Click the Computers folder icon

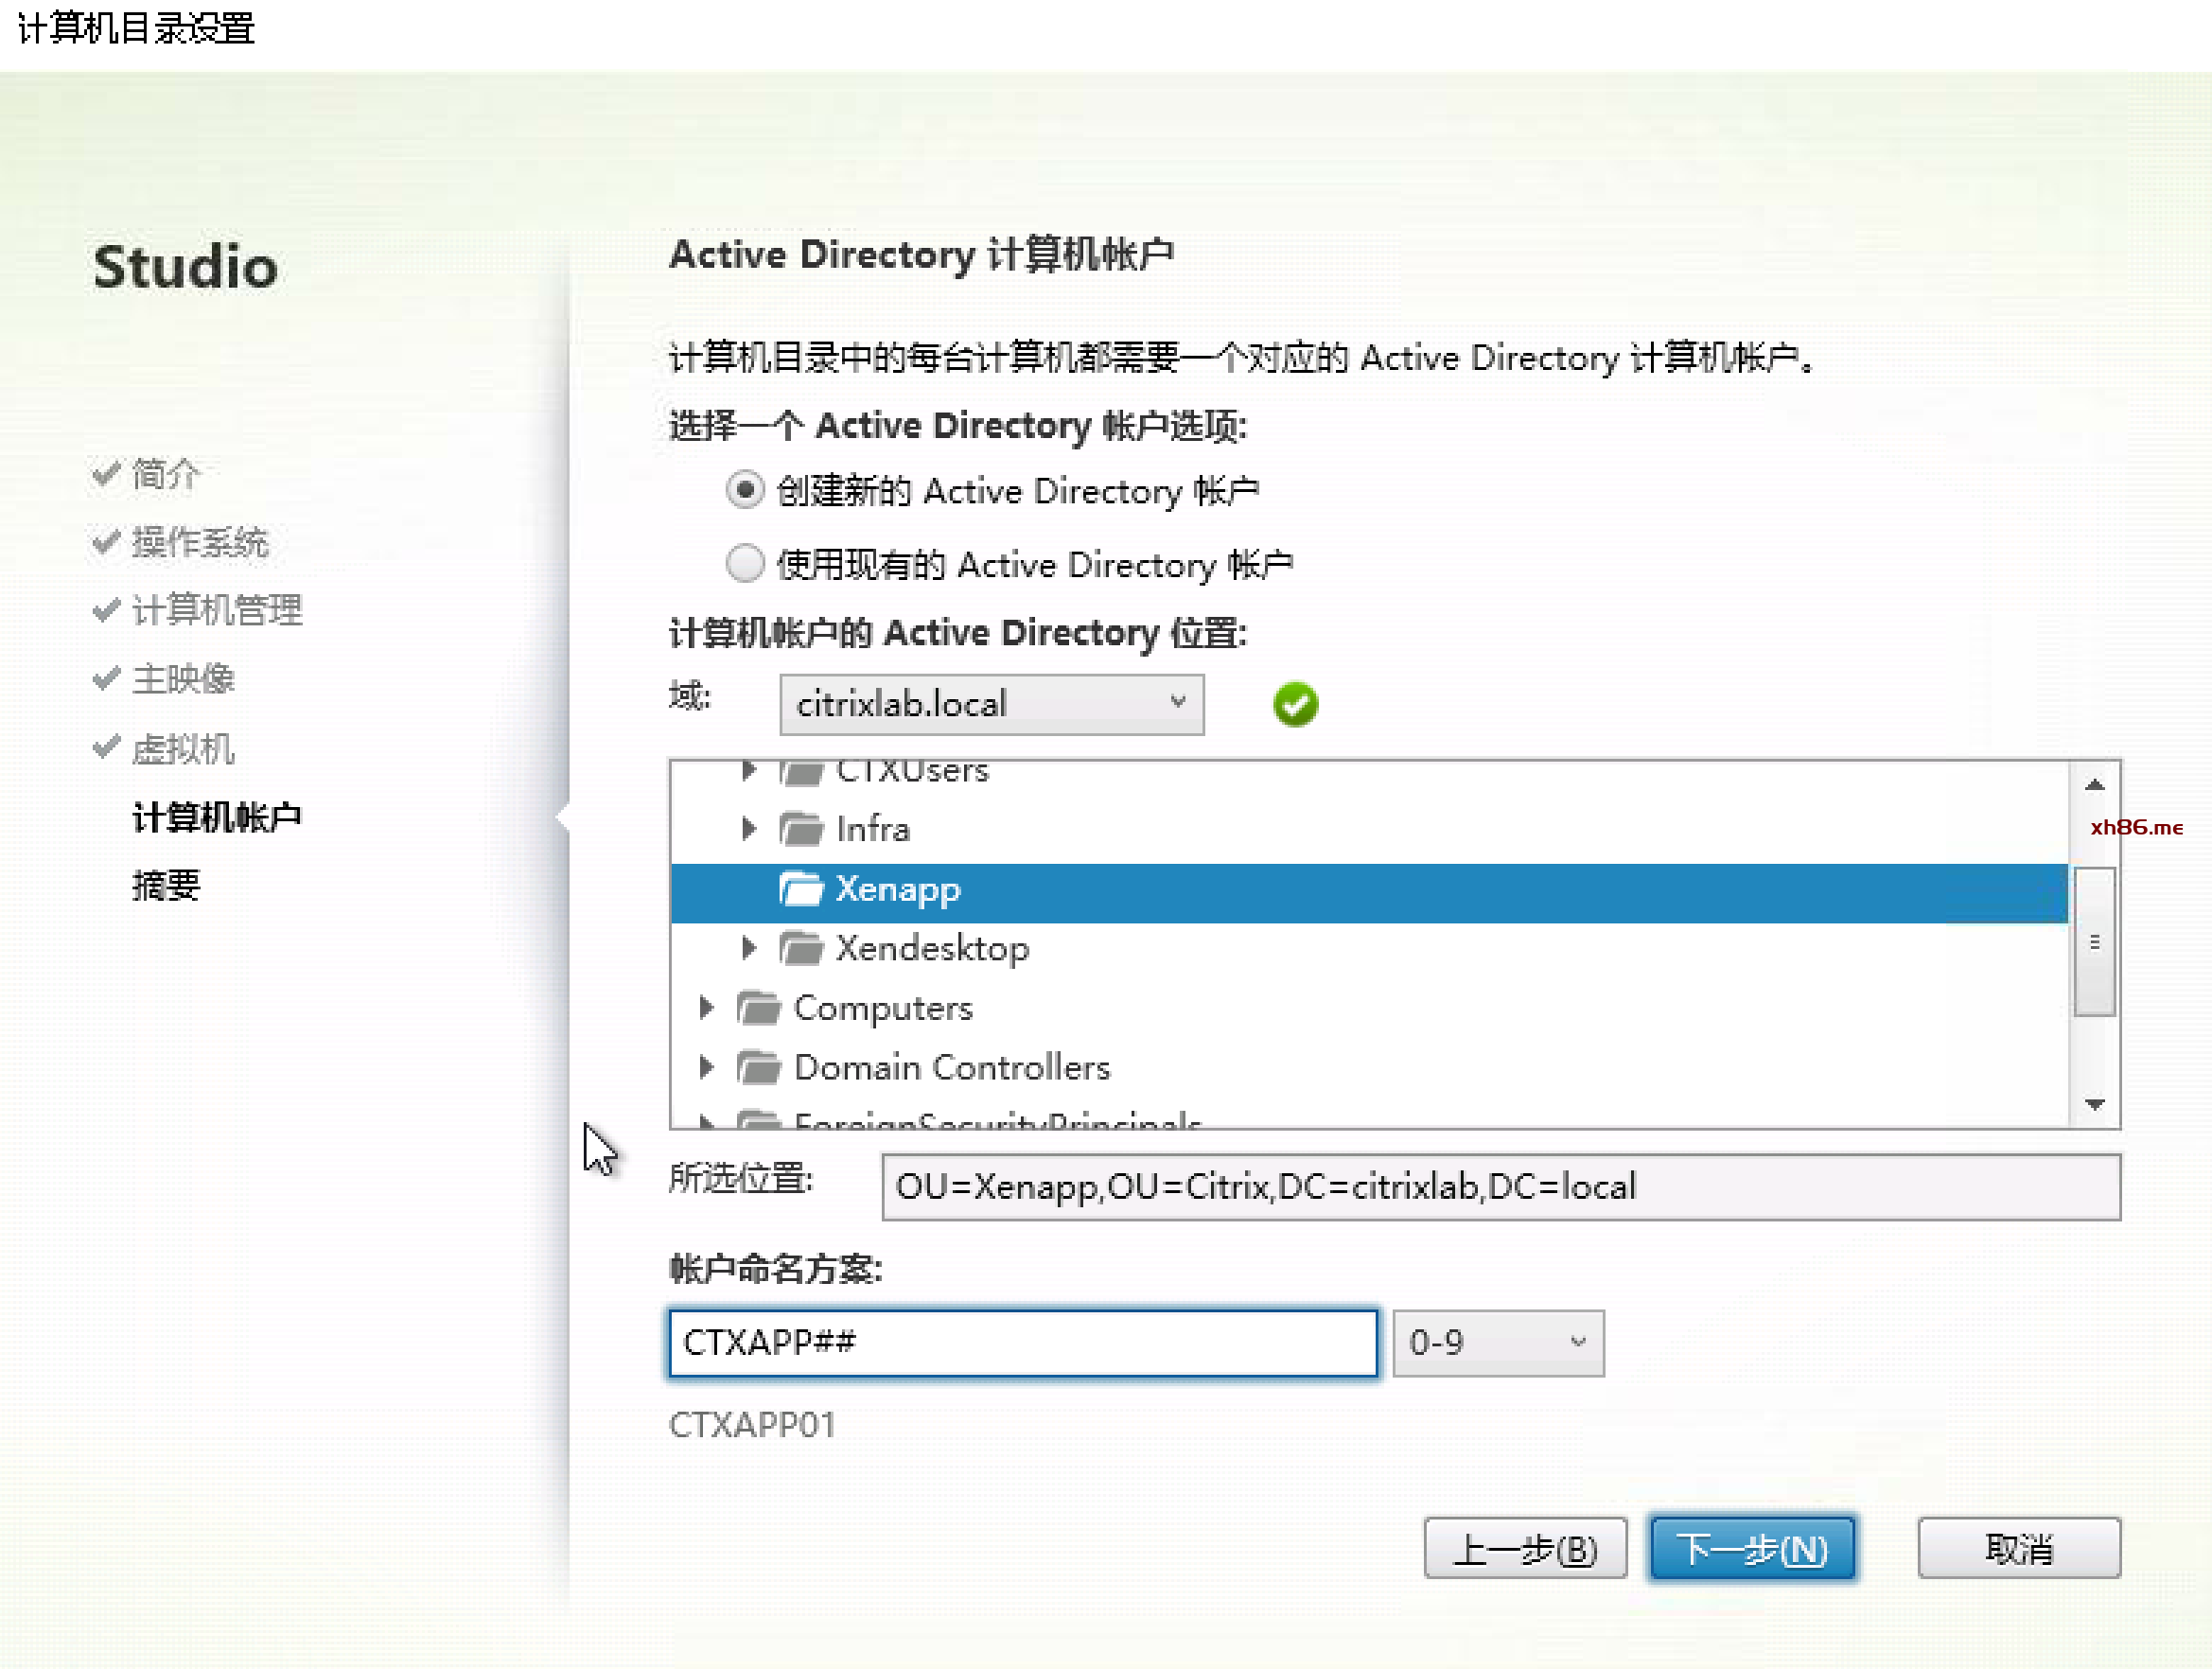758,1008
